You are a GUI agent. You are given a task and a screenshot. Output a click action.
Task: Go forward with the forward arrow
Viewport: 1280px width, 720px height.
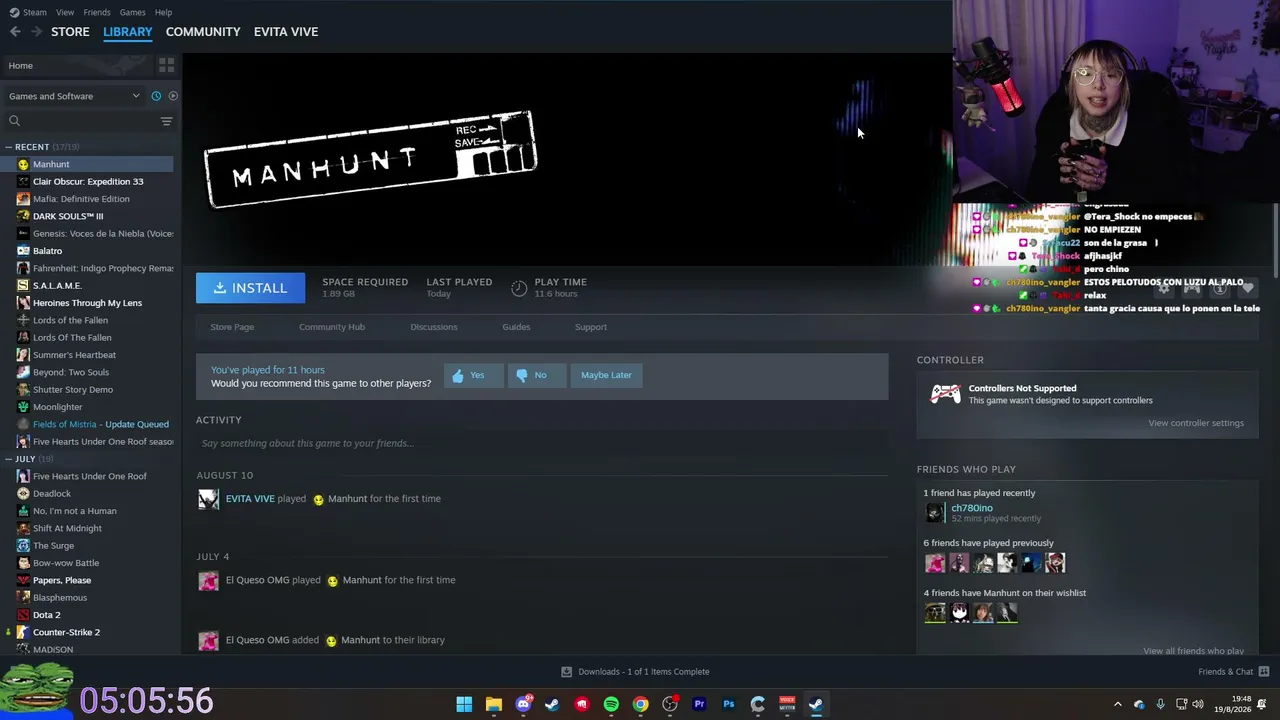(x=36, y=32)
